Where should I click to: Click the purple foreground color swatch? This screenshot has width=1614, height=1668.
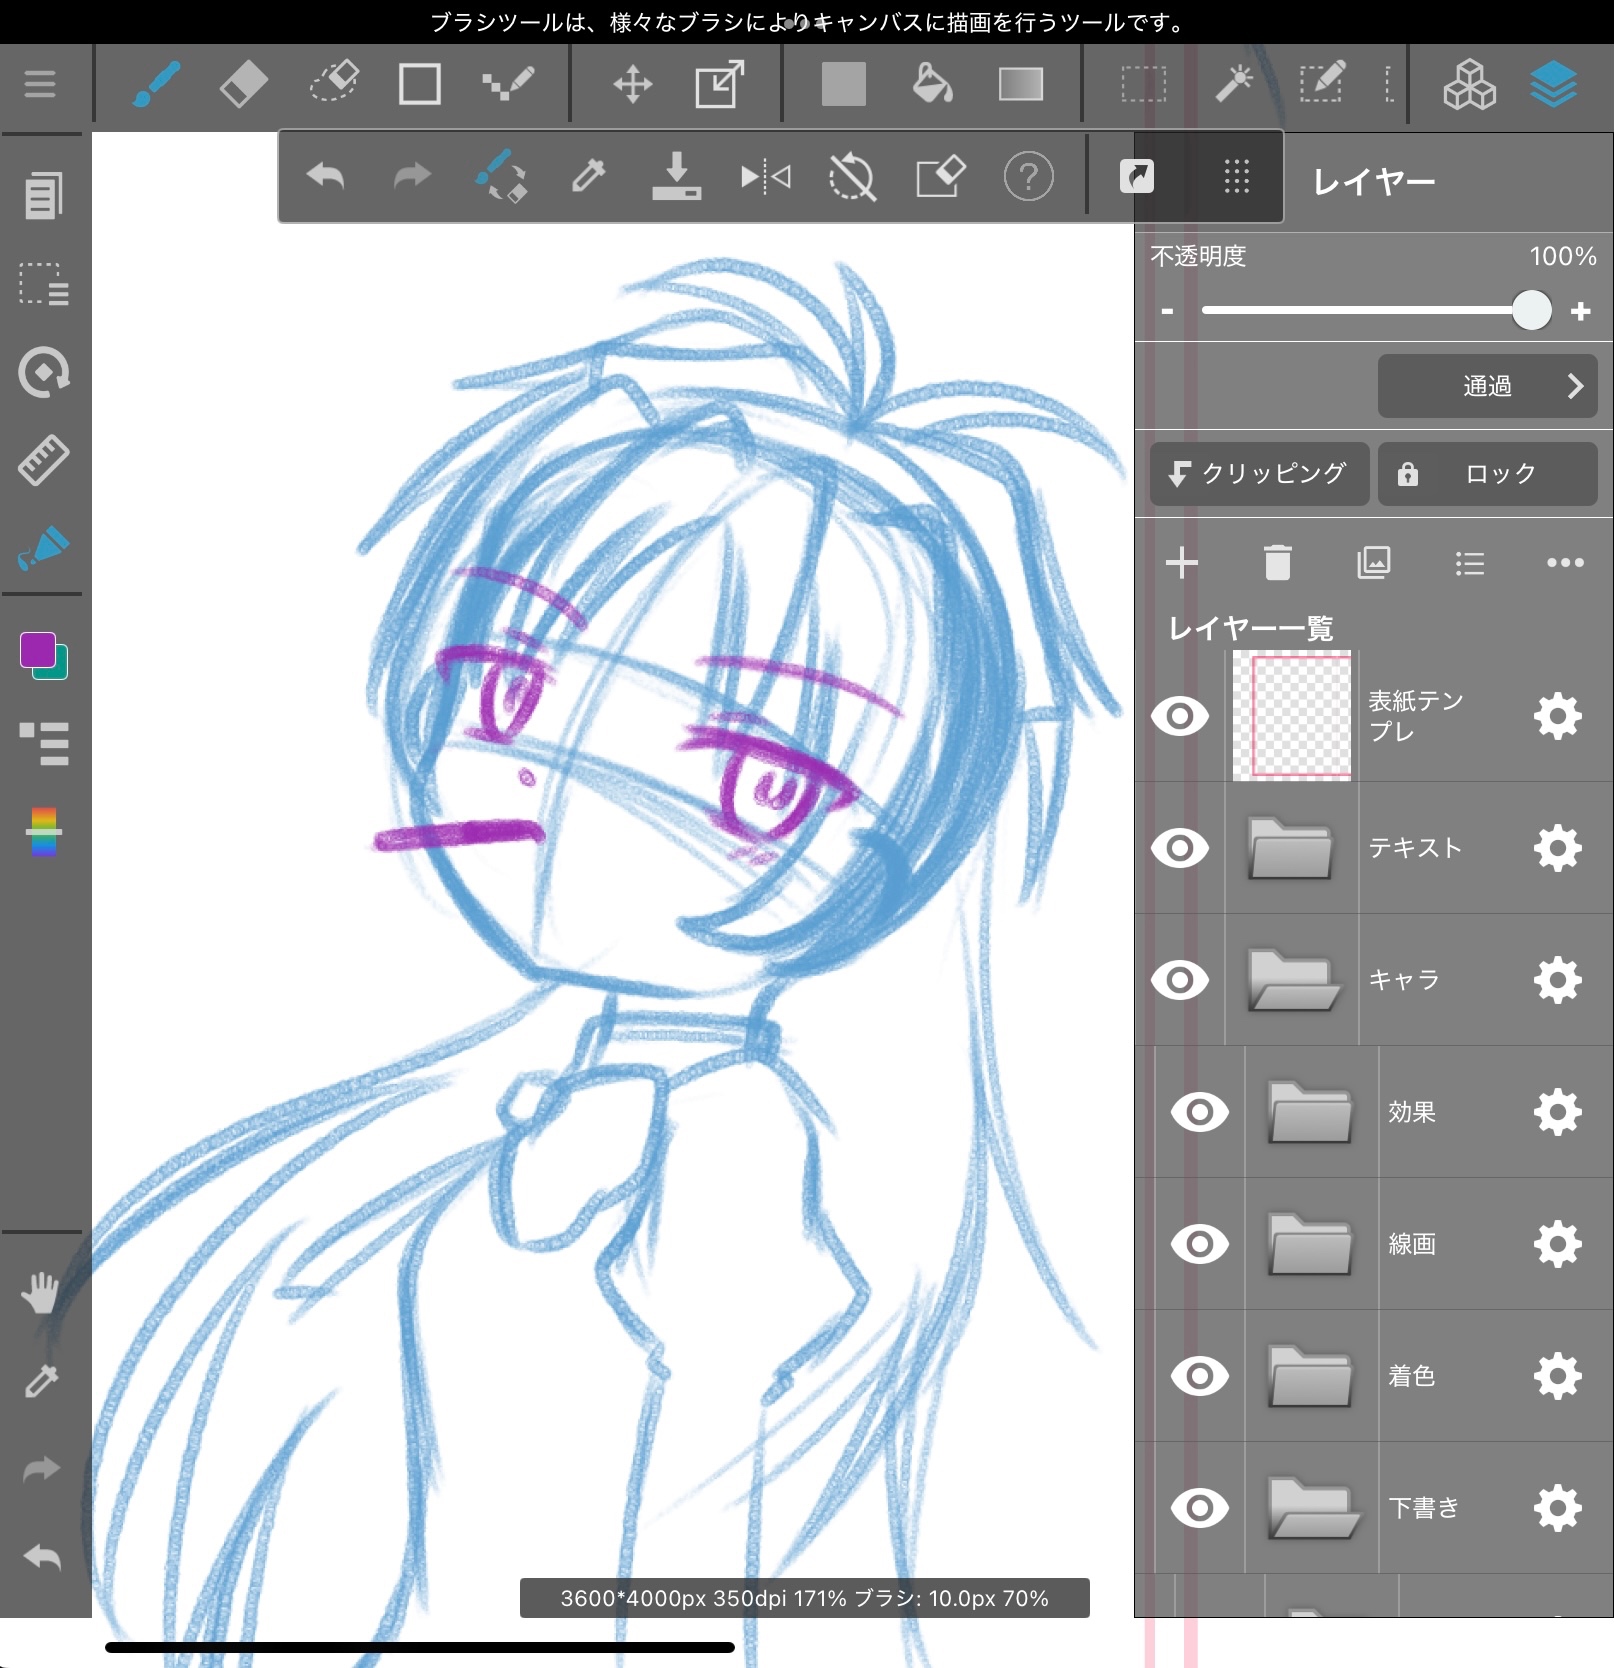[38, 651]
